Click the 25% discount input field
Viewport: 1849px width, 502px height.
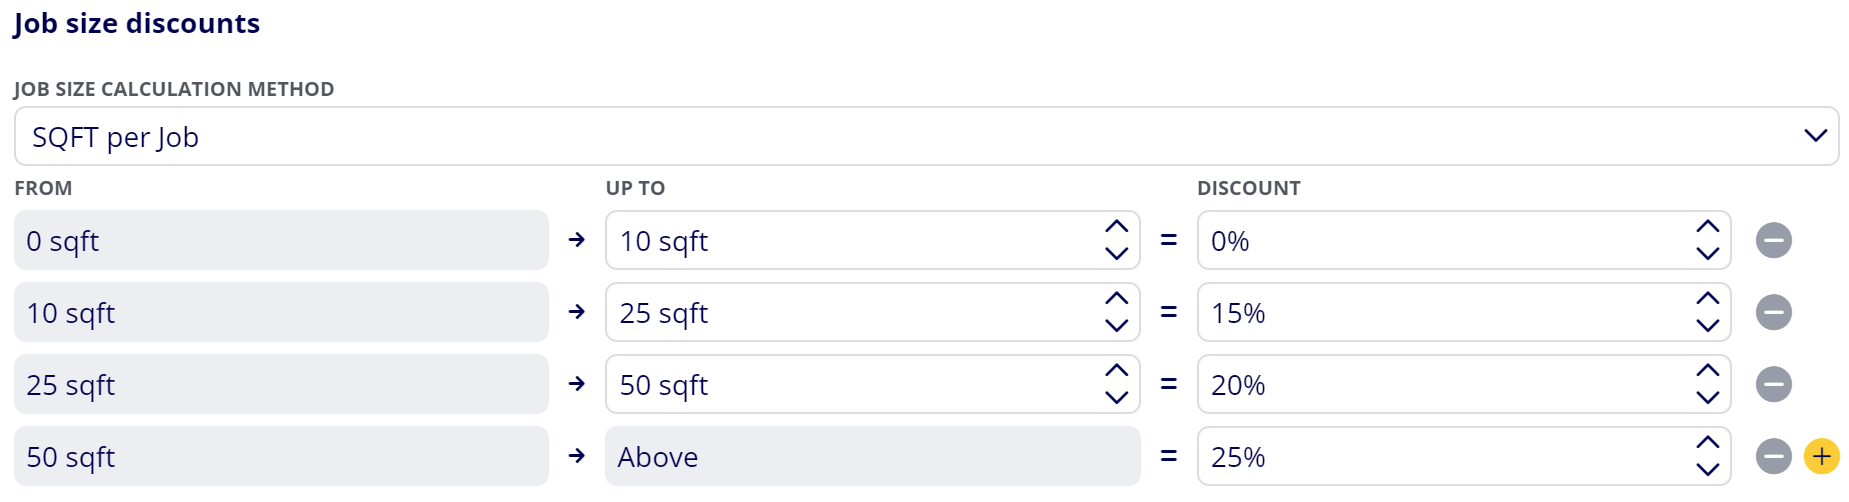coord(1464,456)
